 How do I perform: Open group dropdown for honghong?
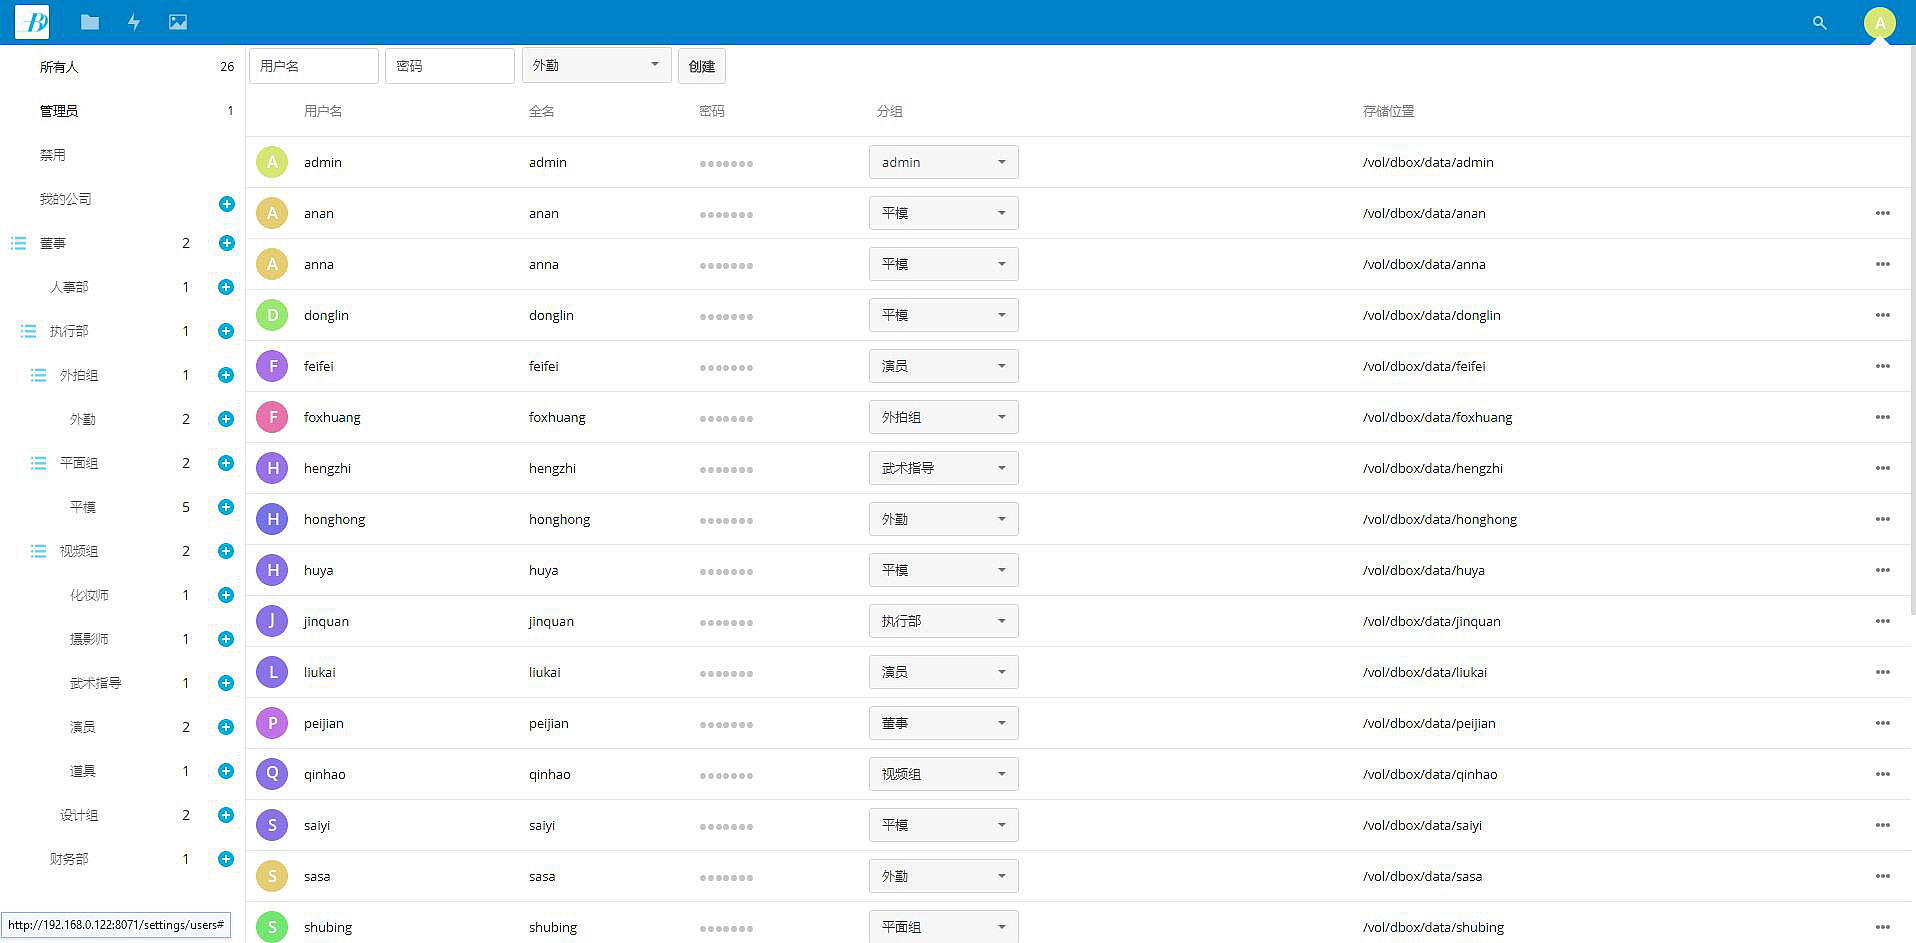click(943, 519)
